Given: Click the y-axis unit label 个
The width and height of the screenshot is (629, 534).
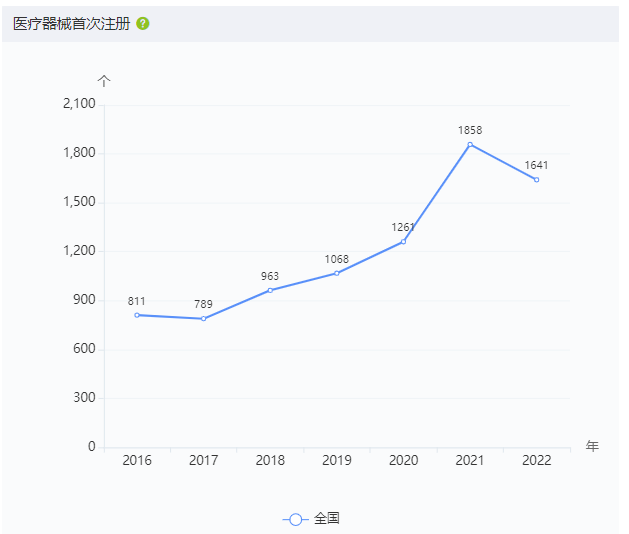Looking at the screenshot, I should click(x=104, y=81).
